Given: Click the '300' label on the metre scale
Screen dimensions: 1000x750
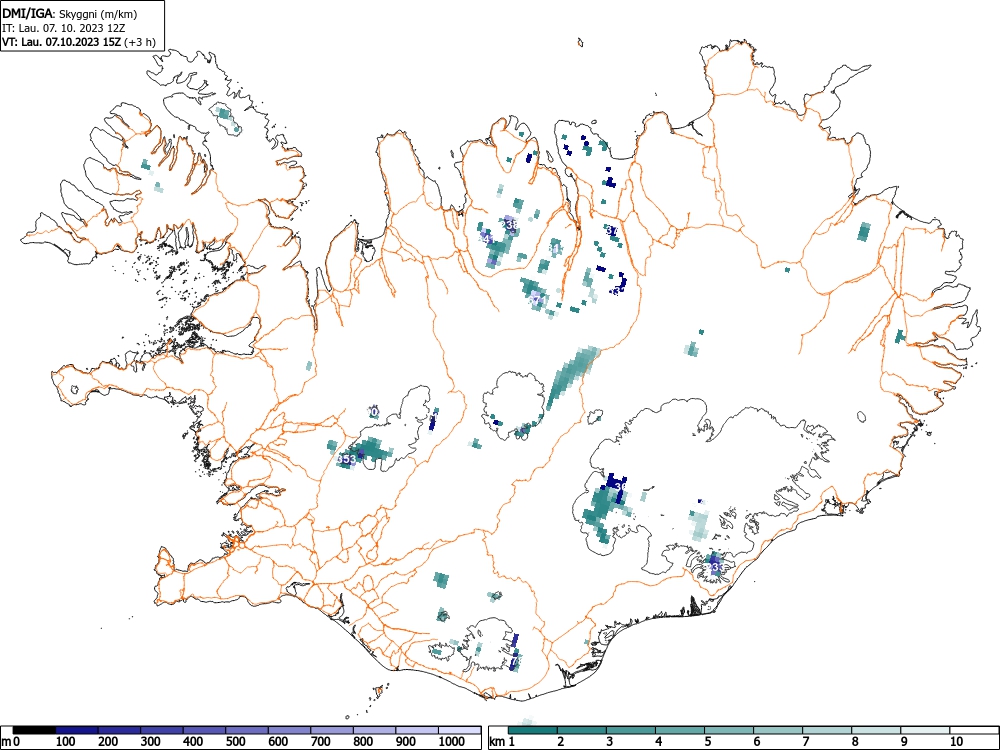Looking at the screenshot, I should (151, 742).
